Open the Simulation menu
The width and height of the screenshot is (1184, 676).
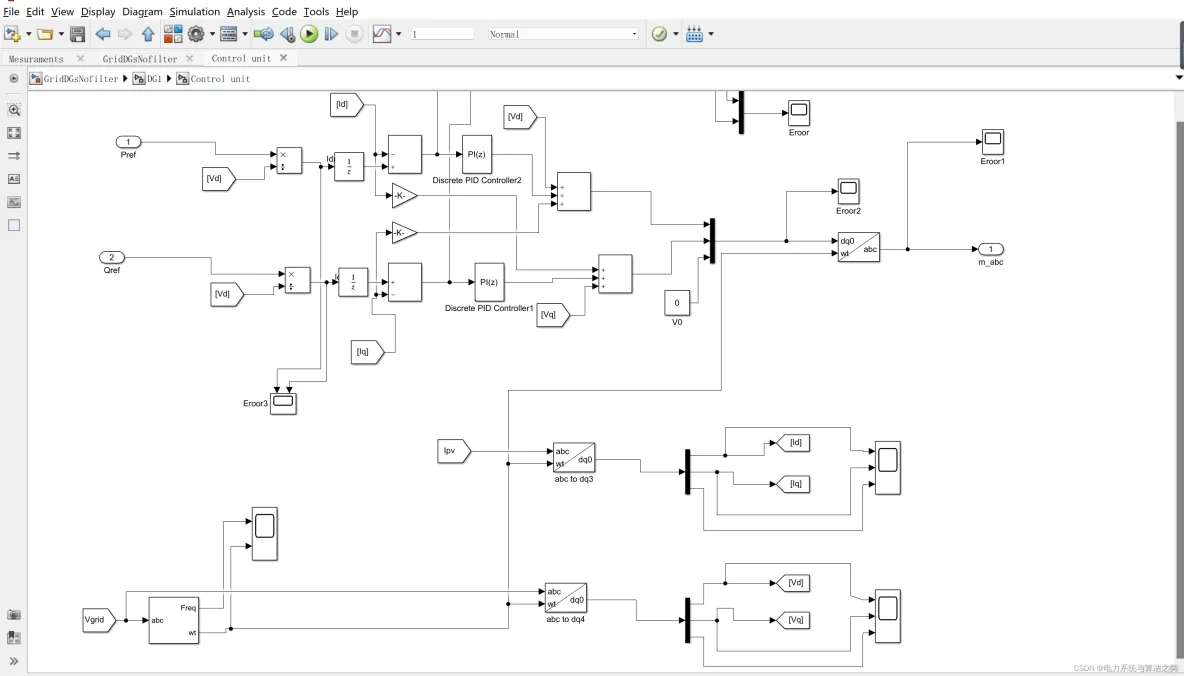(x=194, y=11)
